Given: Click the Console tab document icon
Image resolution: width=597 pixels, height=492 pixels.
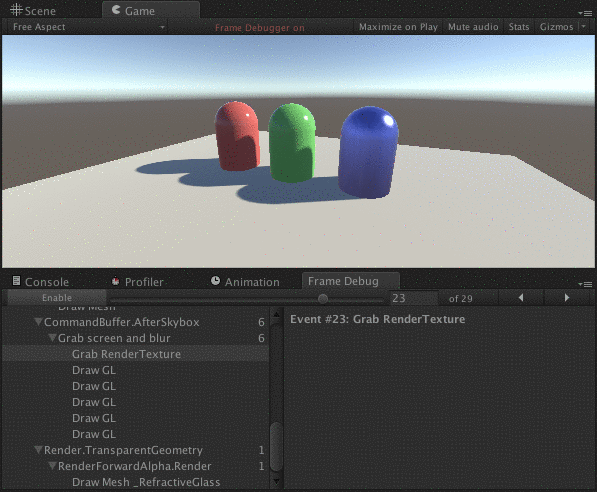Looking at the screenshot, I should (x=16, y=281).
